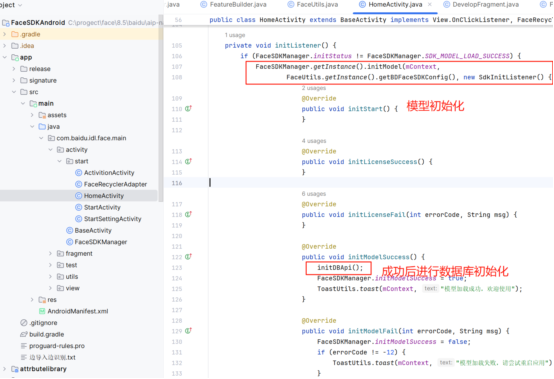Open AndroidManifest.xml in project tree
This screenshot has width=554, height=379.
point(78,311)
